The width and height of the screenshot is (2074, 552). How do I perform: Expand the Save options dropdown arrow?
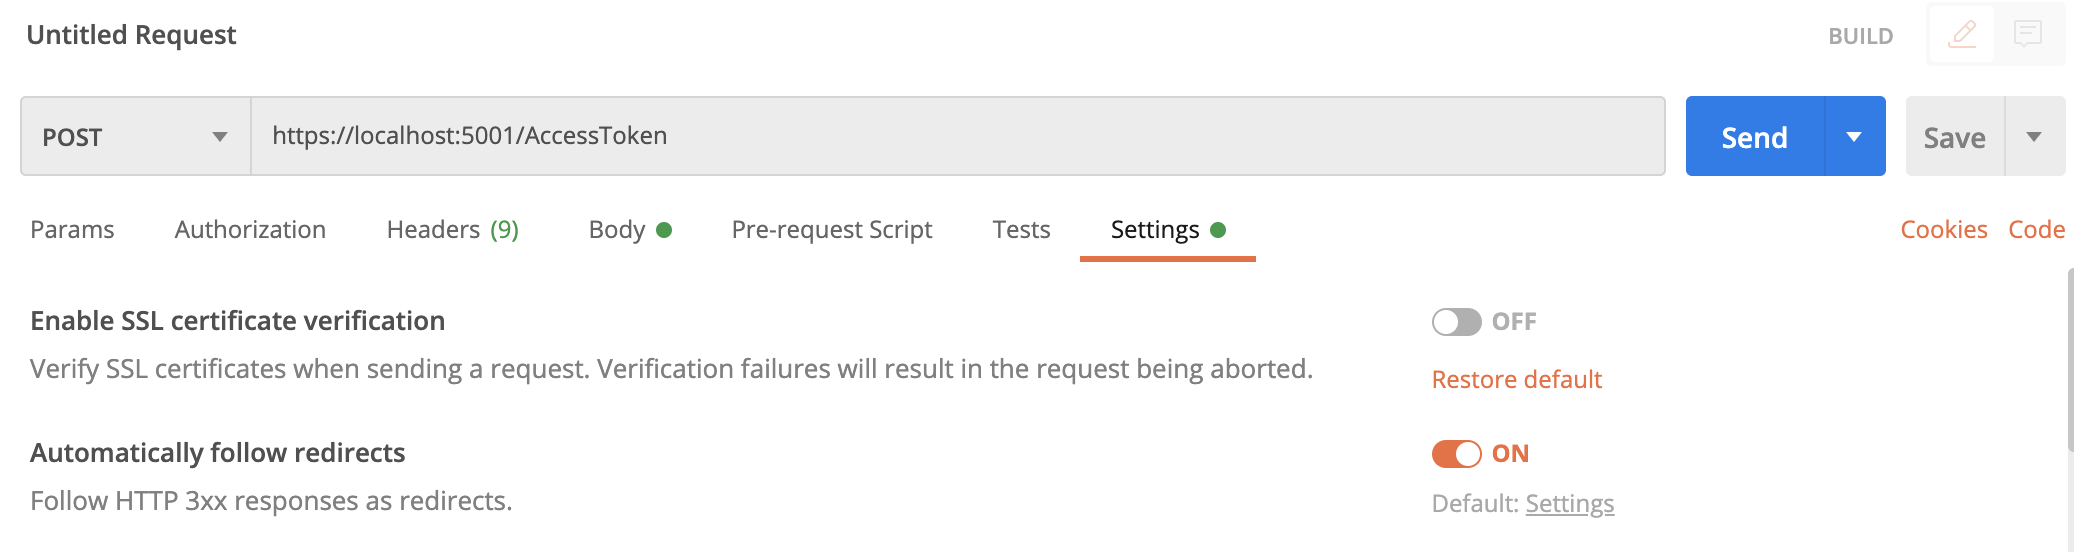point(2034,136)
